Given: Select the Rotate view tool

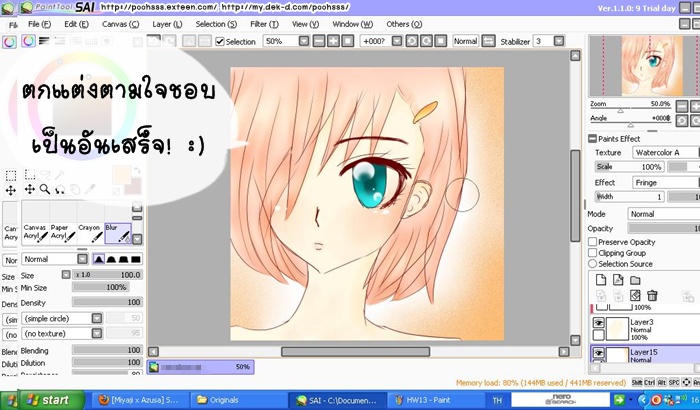Looking at the screenshot, I should pyautogui.click(x=60, y=190).
